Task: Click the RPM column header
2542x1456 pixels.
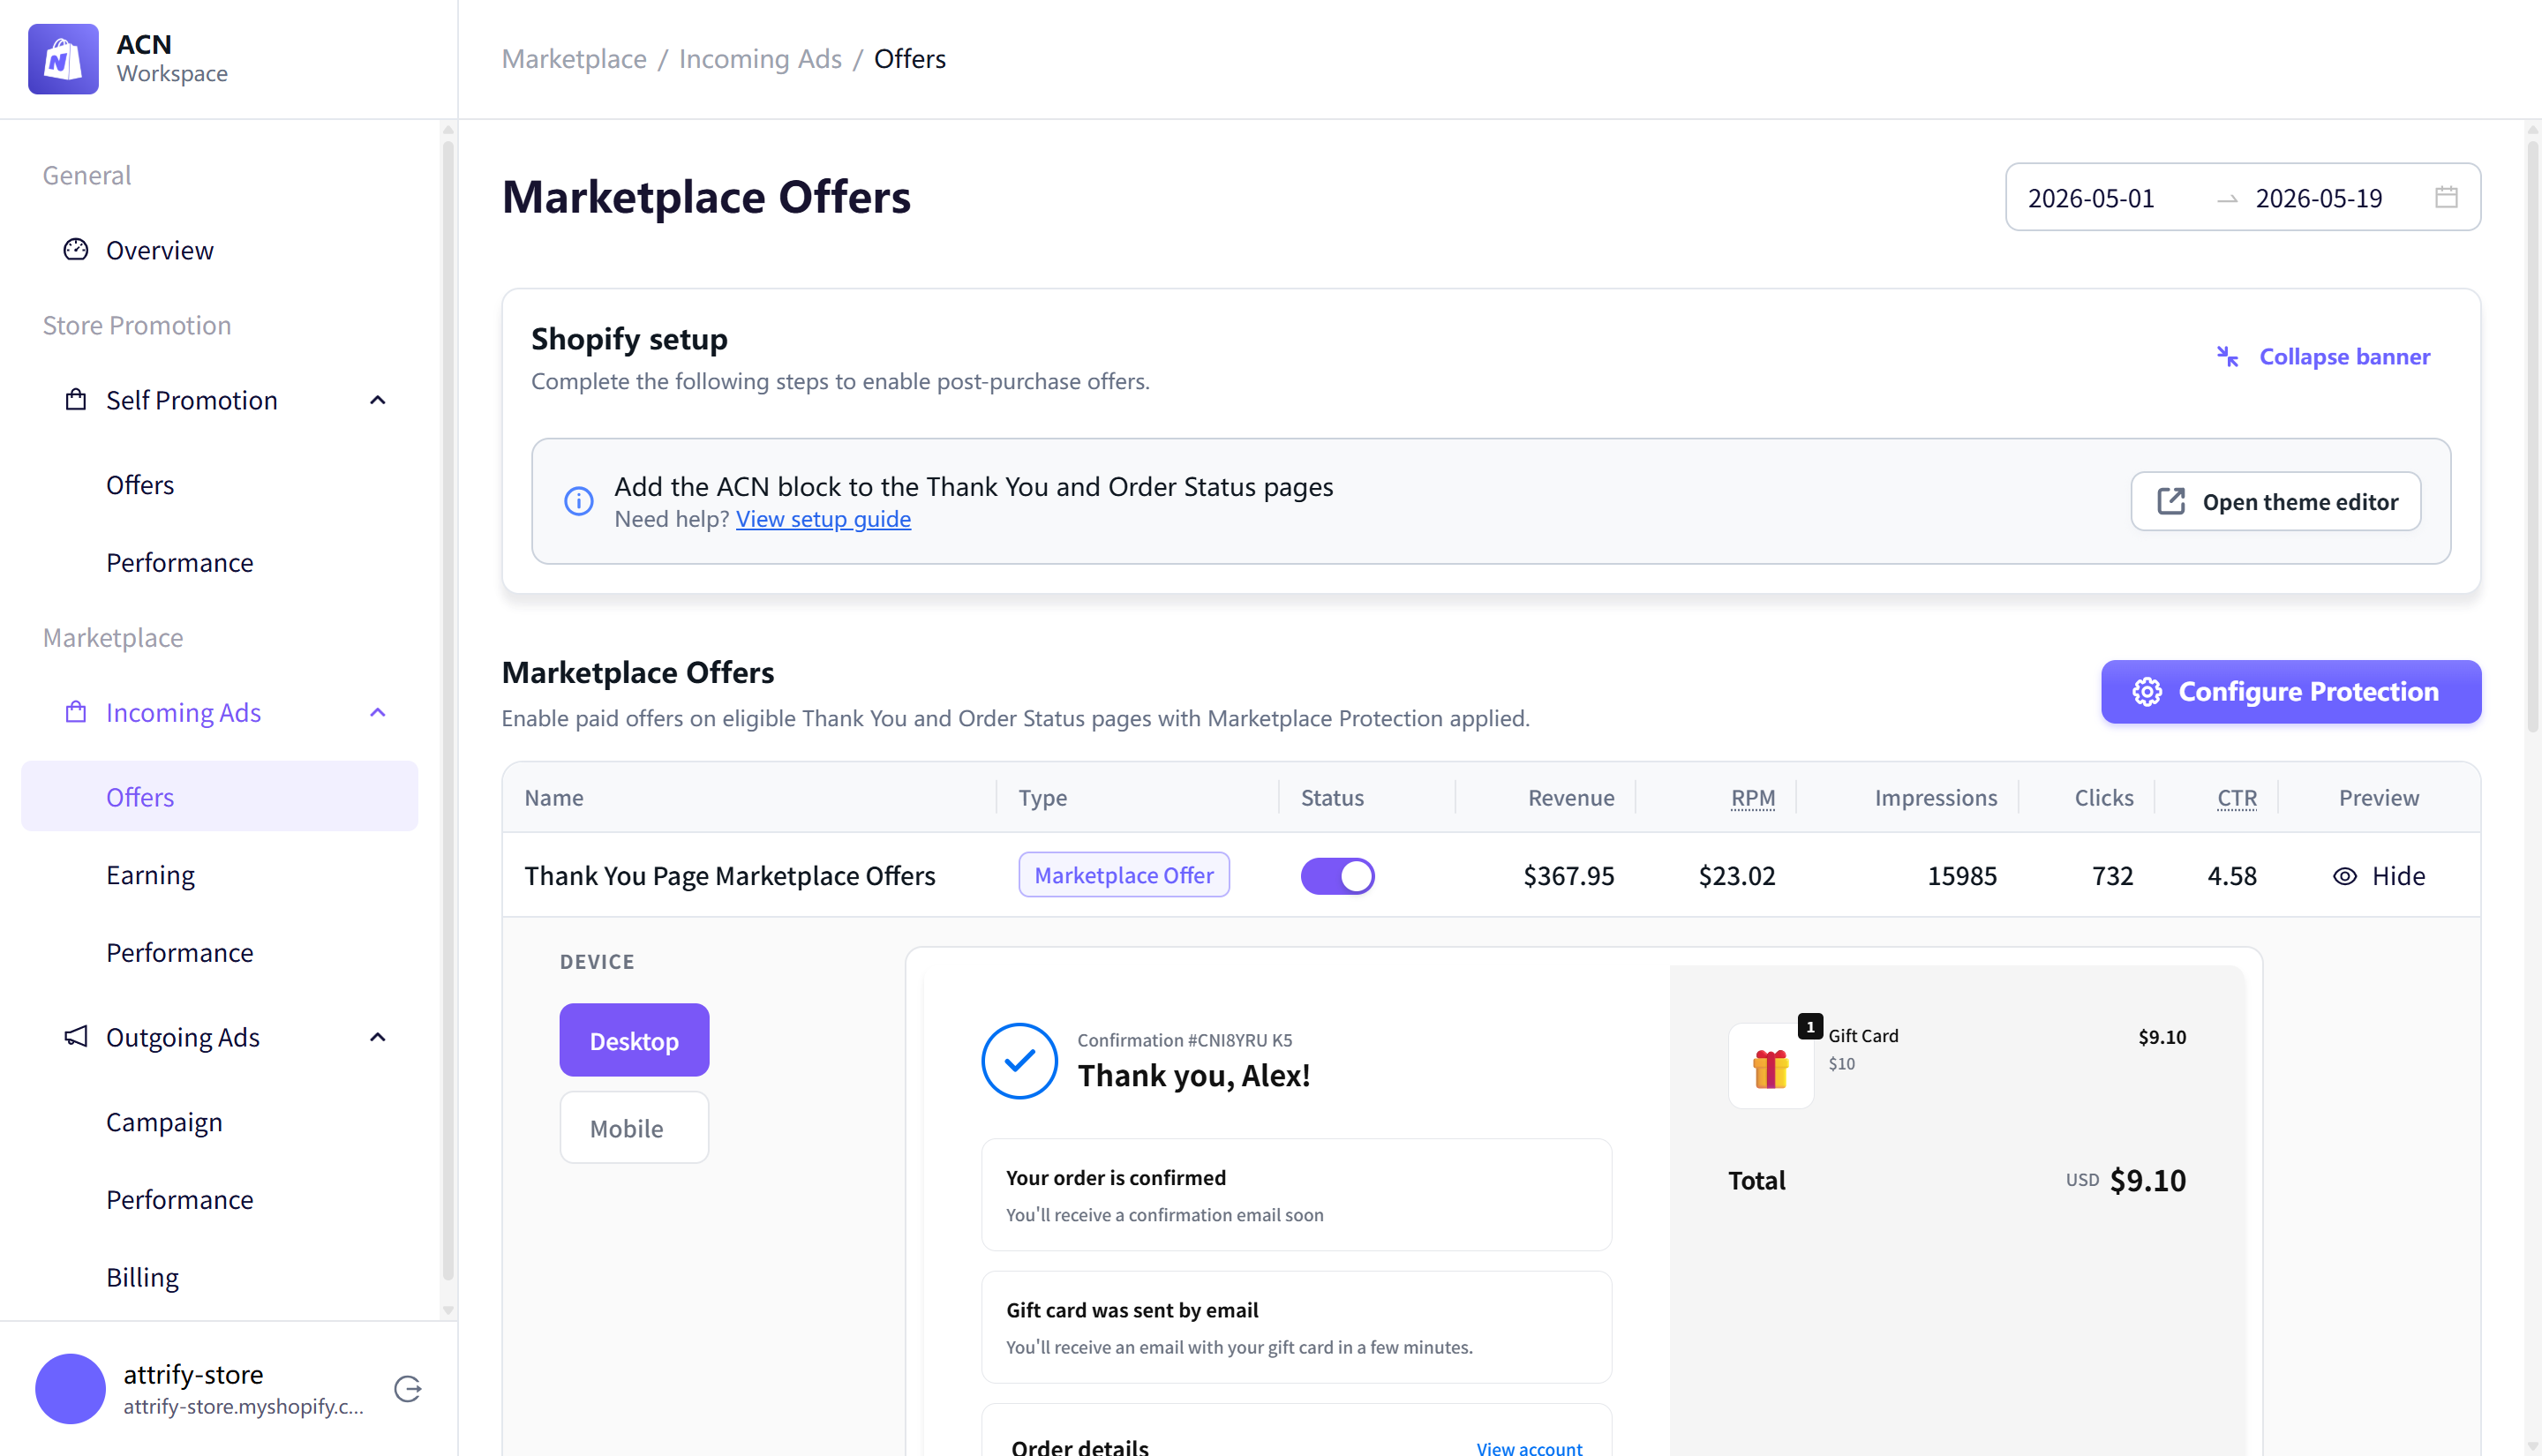Action: tap(1753, 797)
